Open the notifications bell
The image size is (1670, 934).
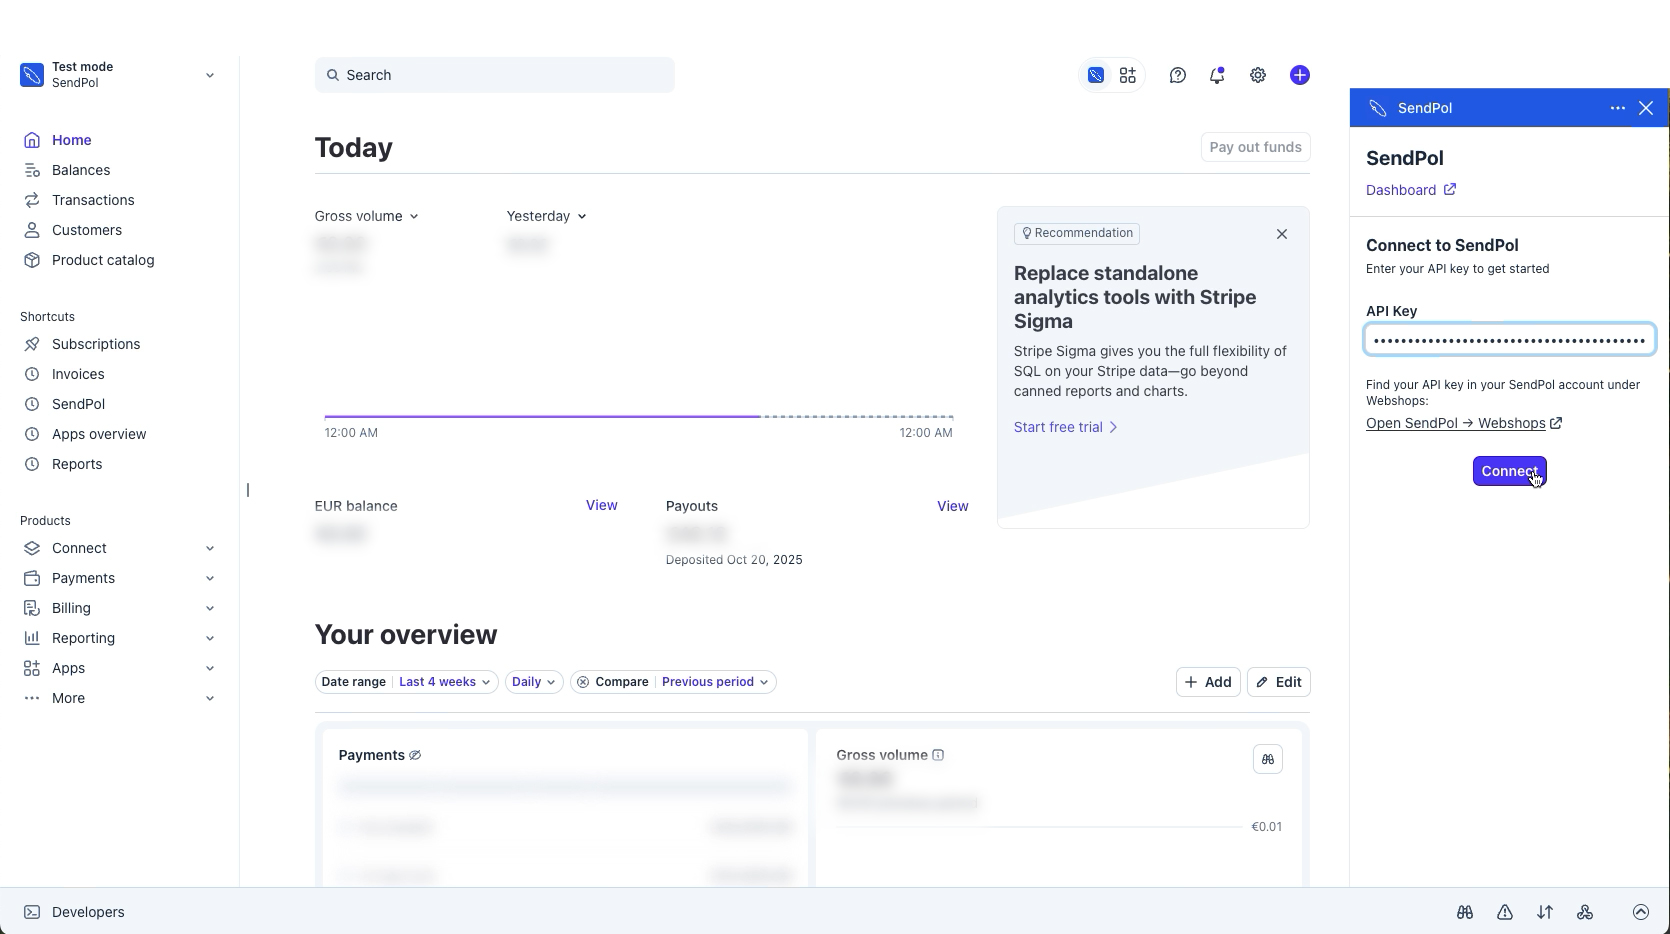(x=1217, y=75)
